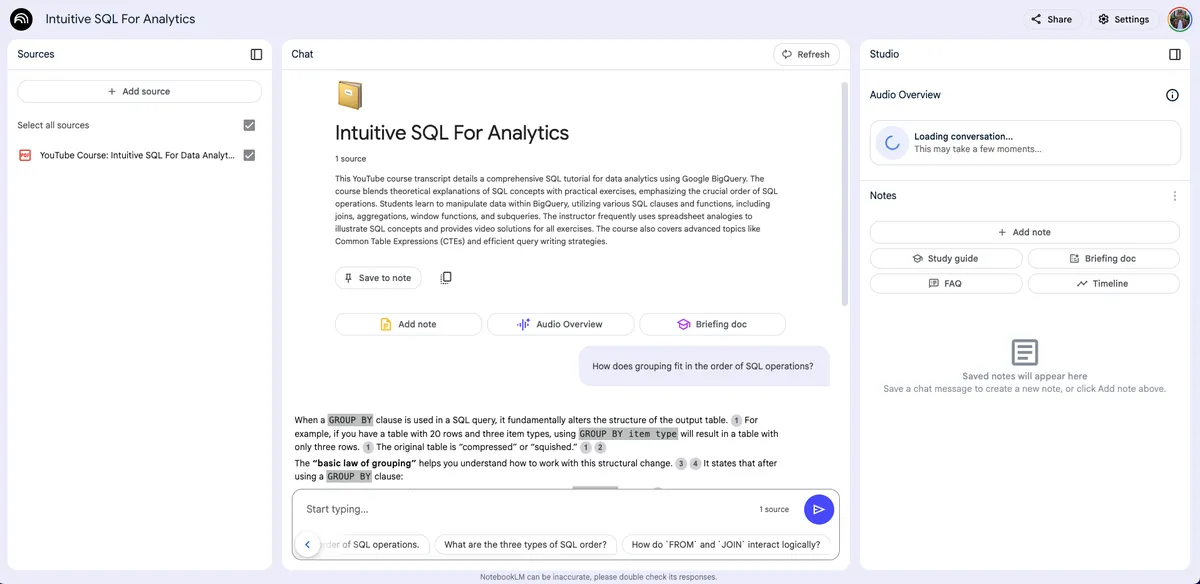The image size is (1200, 584).
Task: Add note in the Studio panel
Action: point(1024,232)
